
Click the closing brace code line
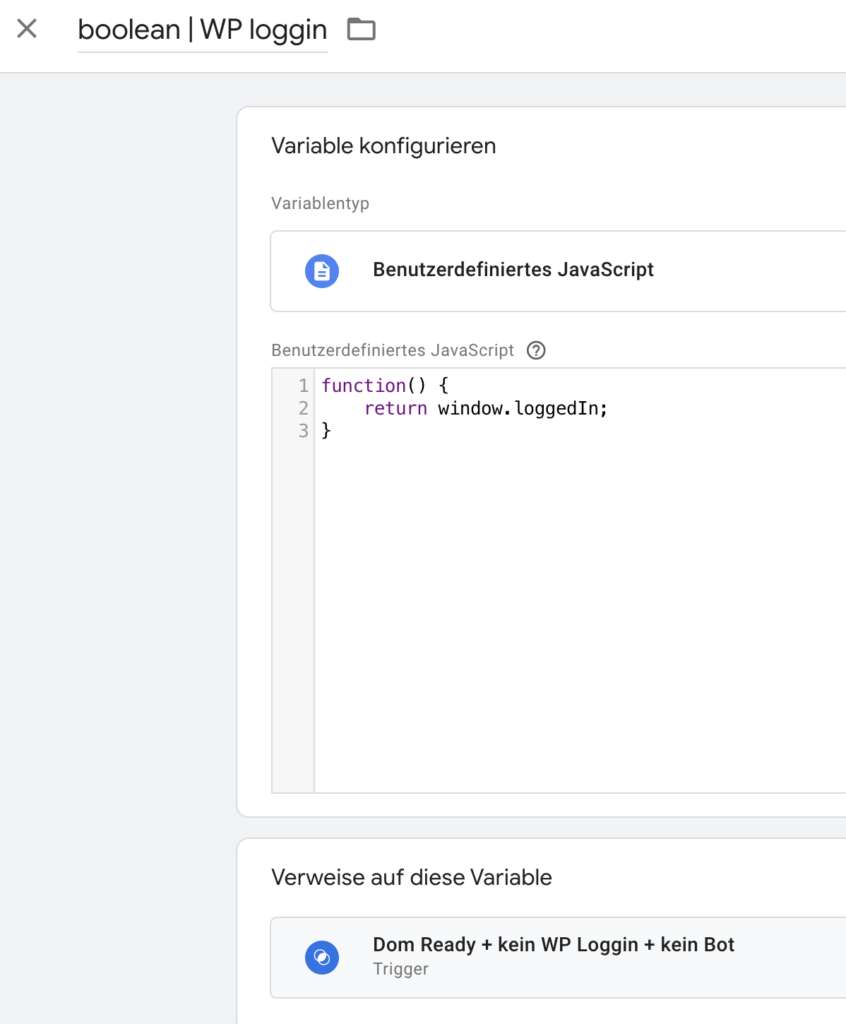pos(327,431)
